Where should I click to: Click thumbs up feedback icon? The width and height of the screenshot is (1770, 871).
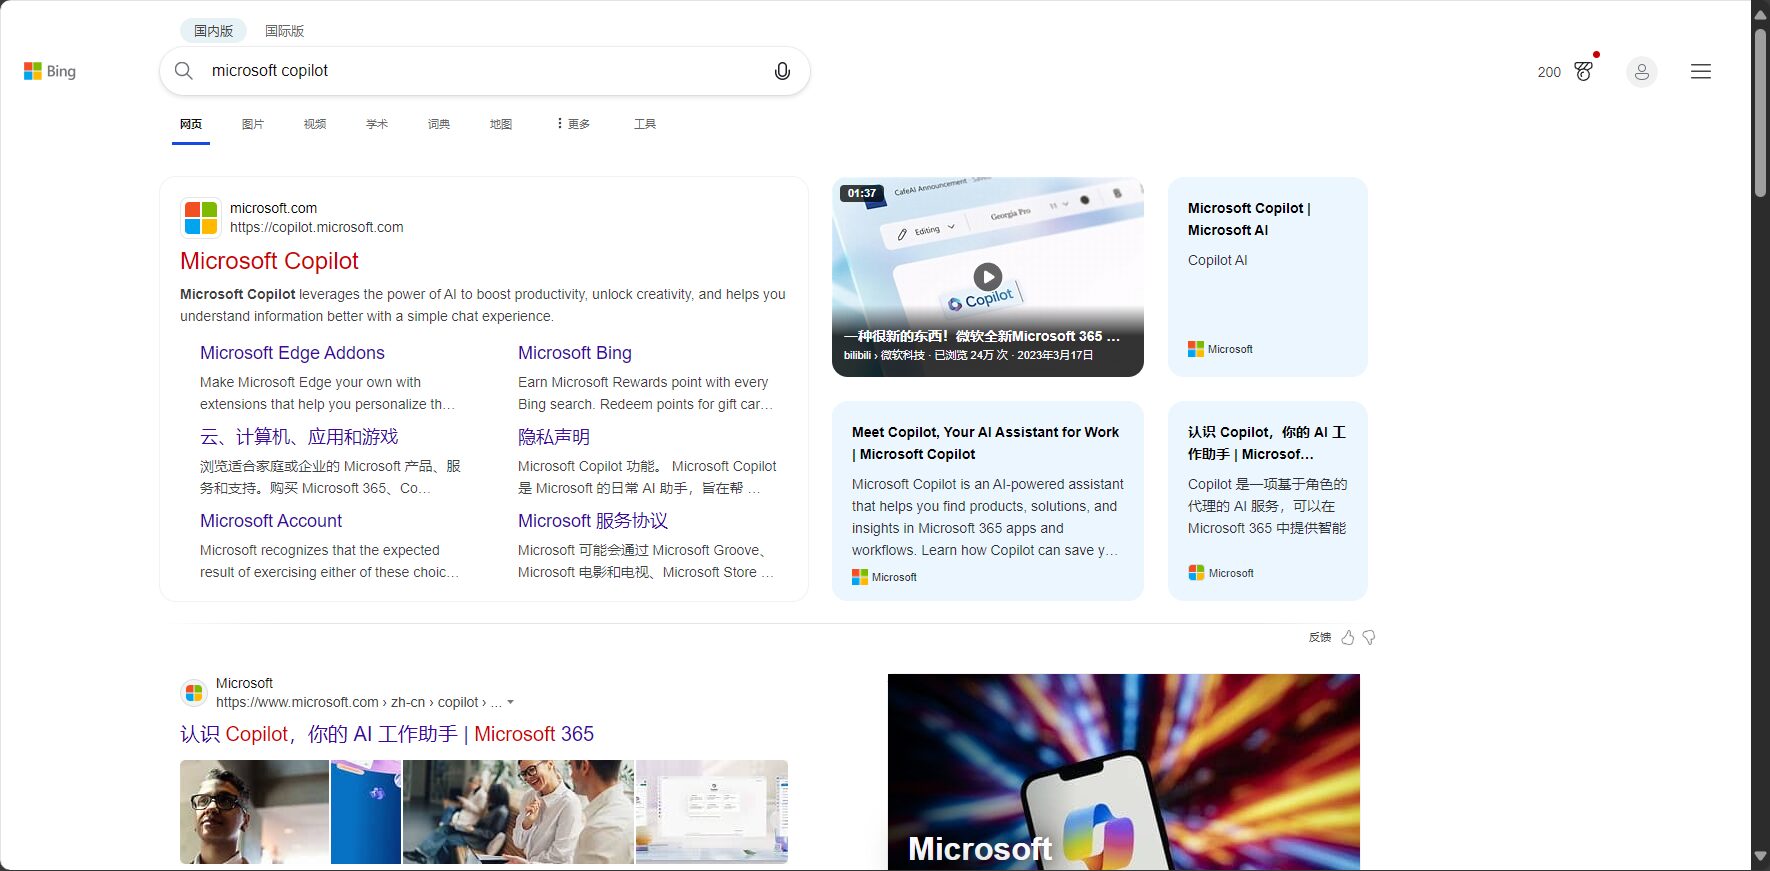tap(1348, 637)
